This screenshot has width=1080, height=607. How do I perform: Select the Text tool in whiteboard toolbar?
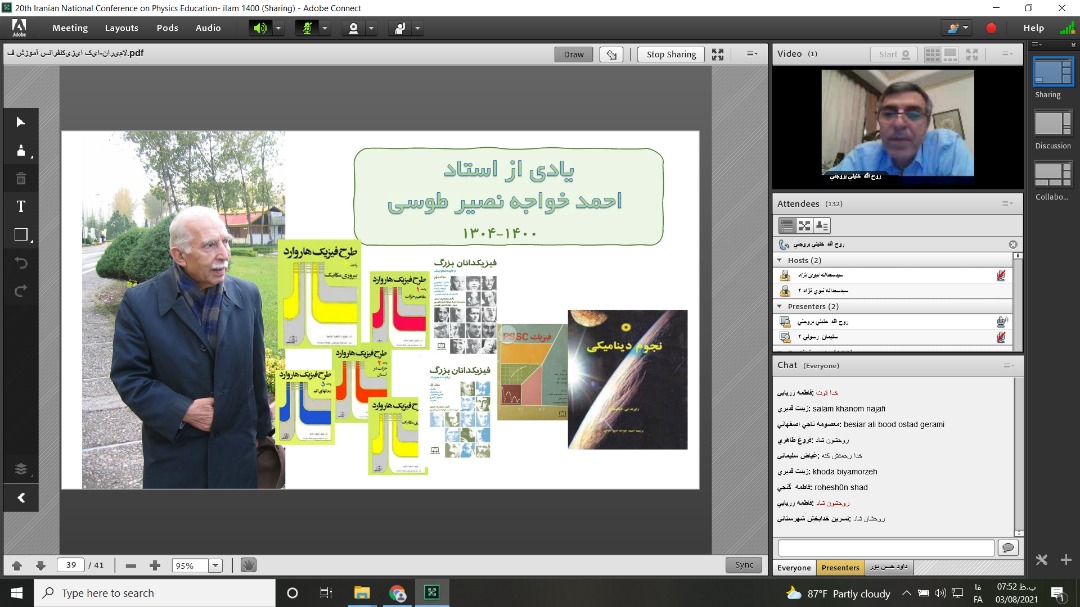(20, 207)
